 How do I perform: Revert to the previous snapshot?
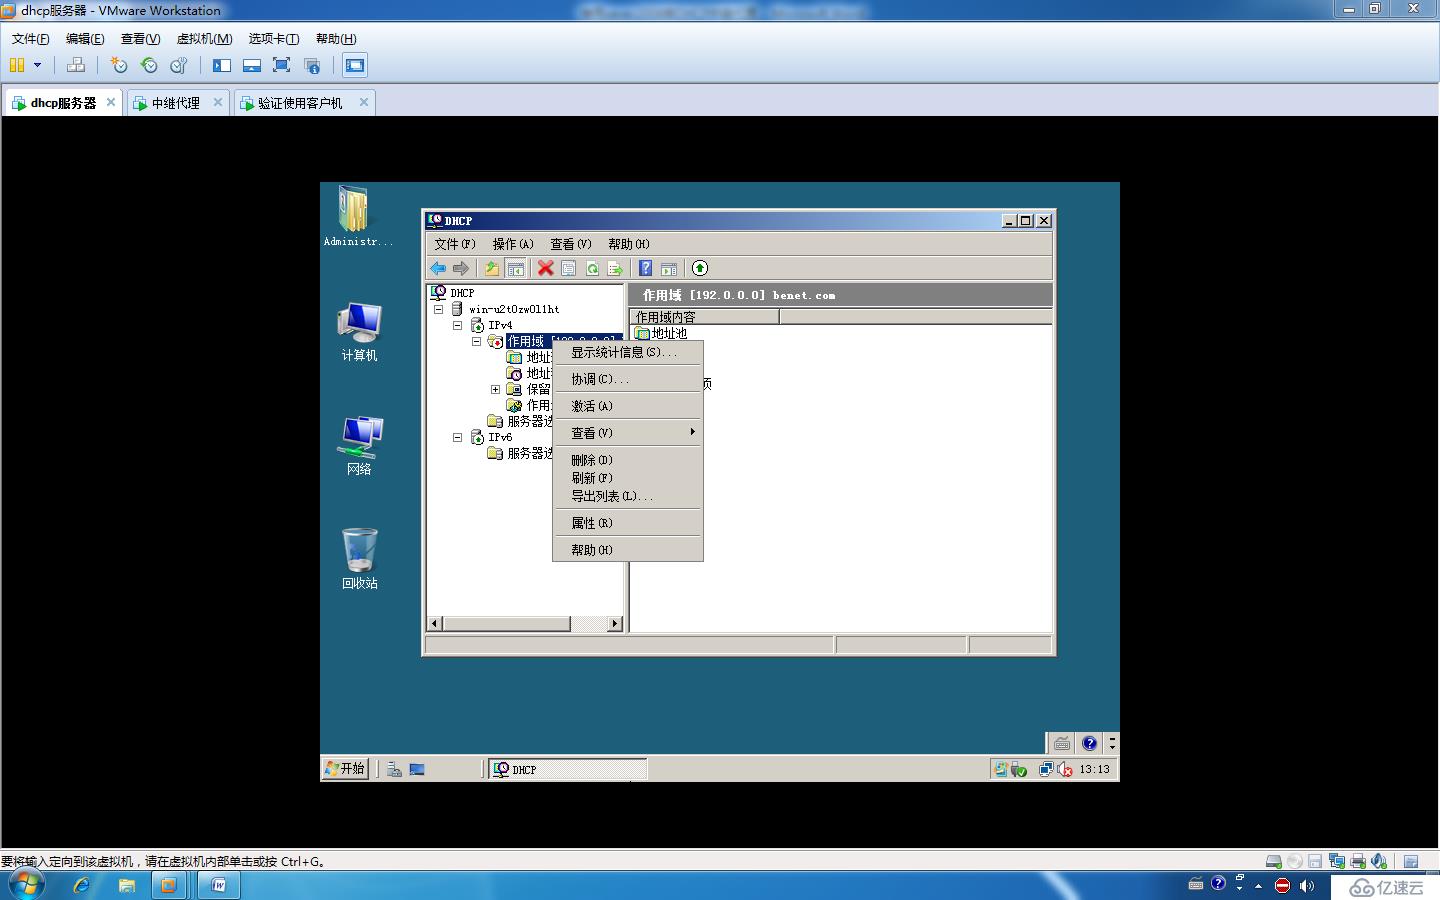149,65
